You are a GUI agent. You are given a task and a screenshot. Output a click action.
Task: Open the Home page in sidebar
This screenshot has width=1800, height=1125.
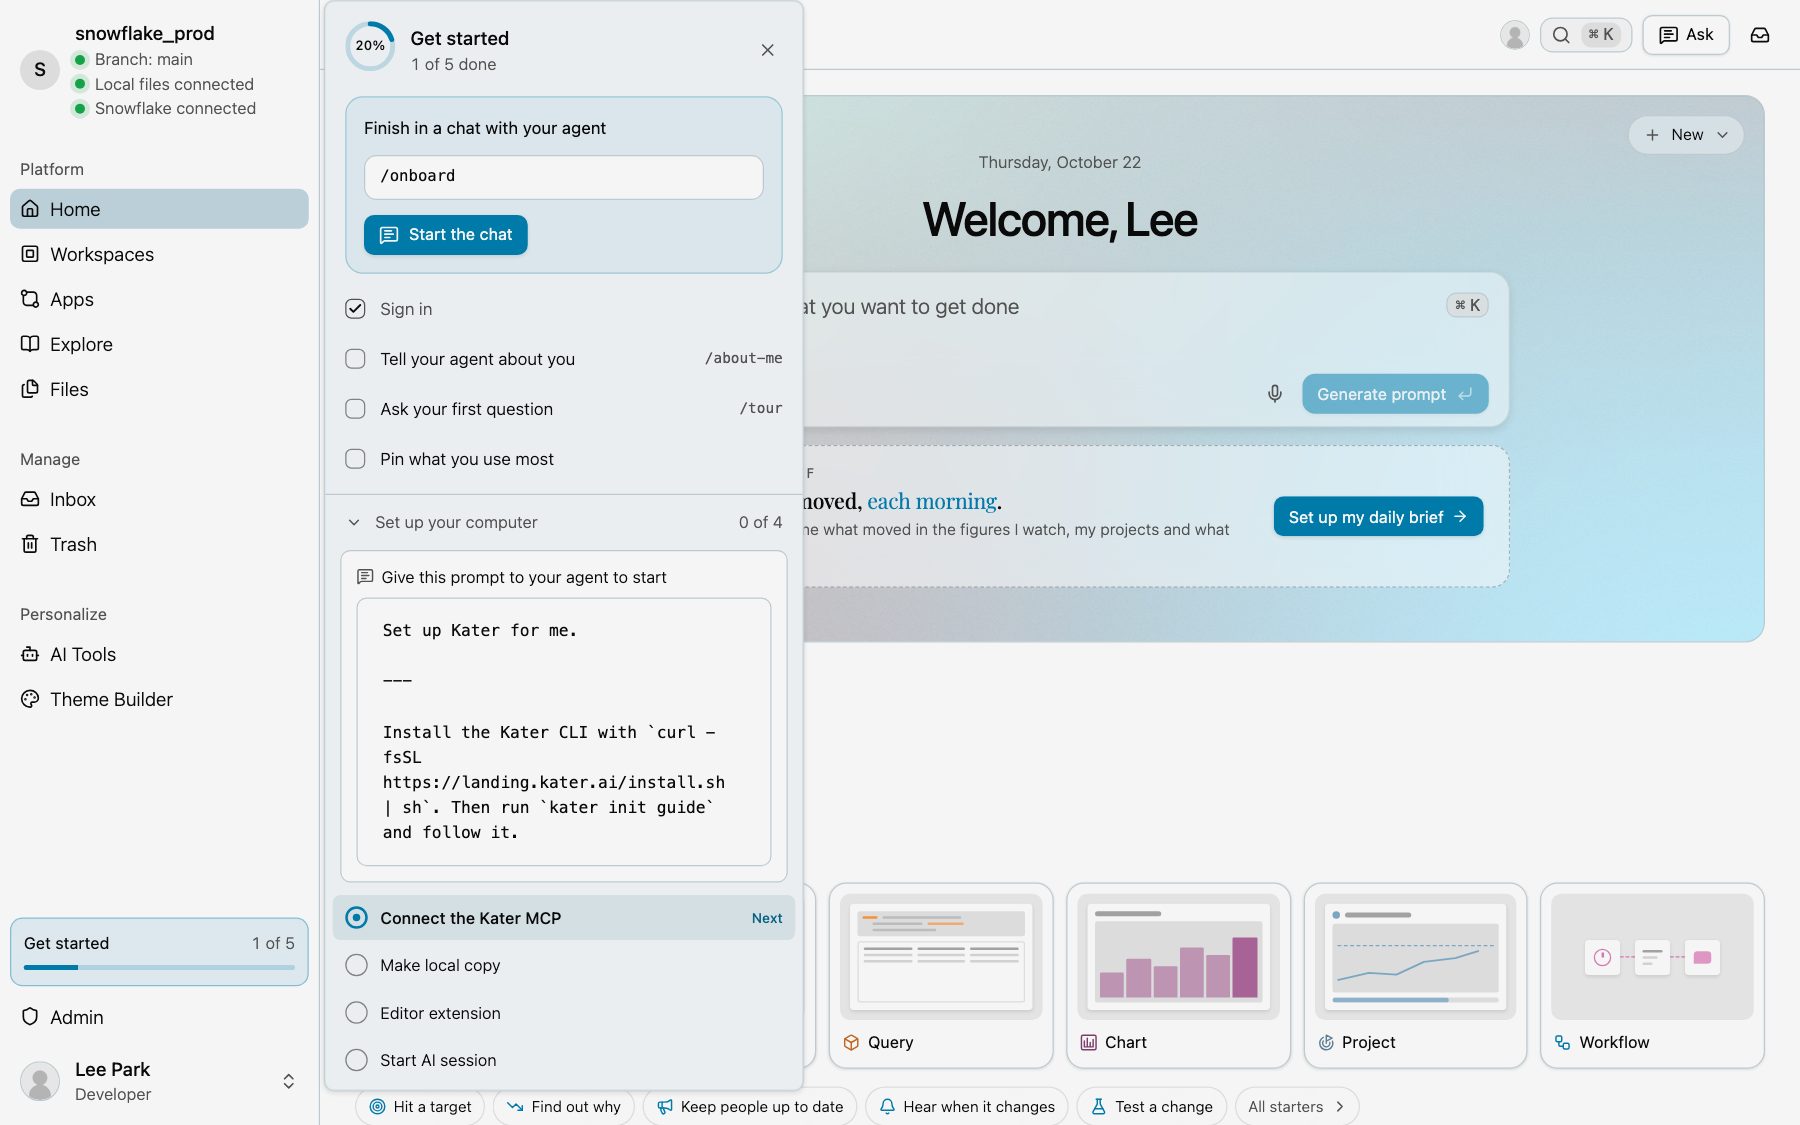(x=159, y=209)
